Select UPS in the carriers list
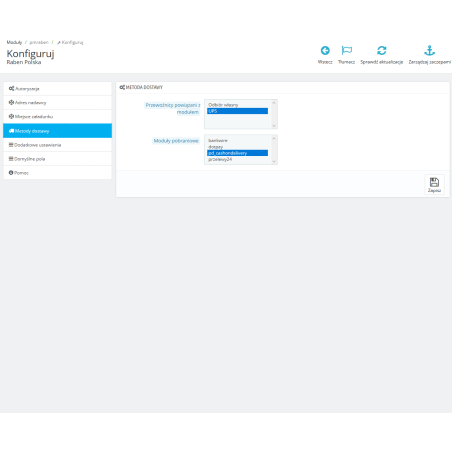The image size is (452, 452). pos(237,111)
